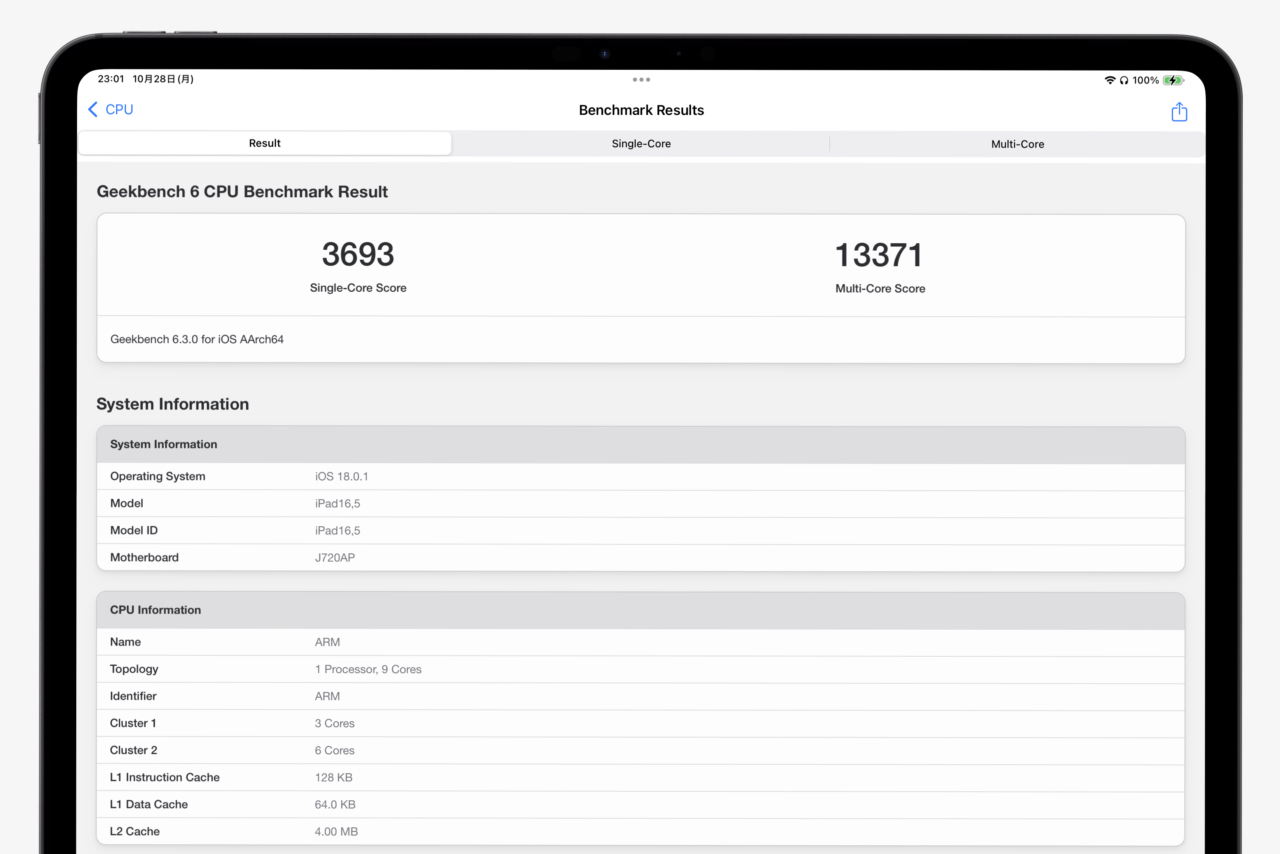The width and height of the screenshot is (1280, 854).
Task: Tap the Operating System row label
Action: pos(158,477)
